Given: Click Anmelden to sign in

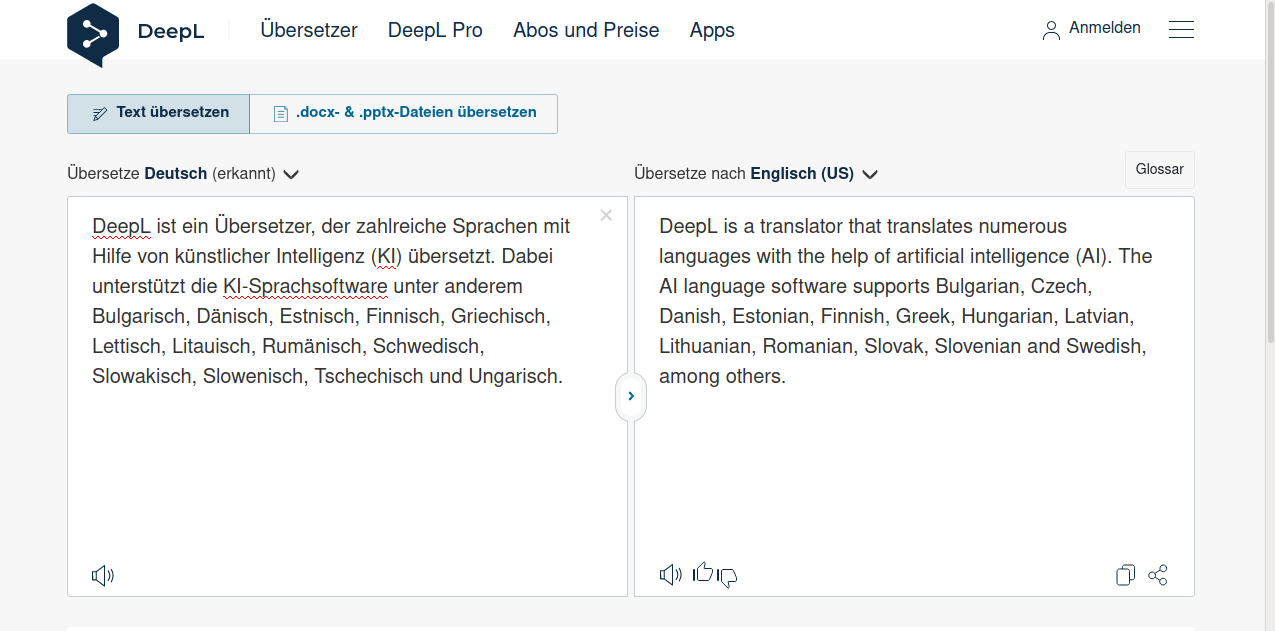Looking at the screenshot, I should click(x=1092, y=29).
